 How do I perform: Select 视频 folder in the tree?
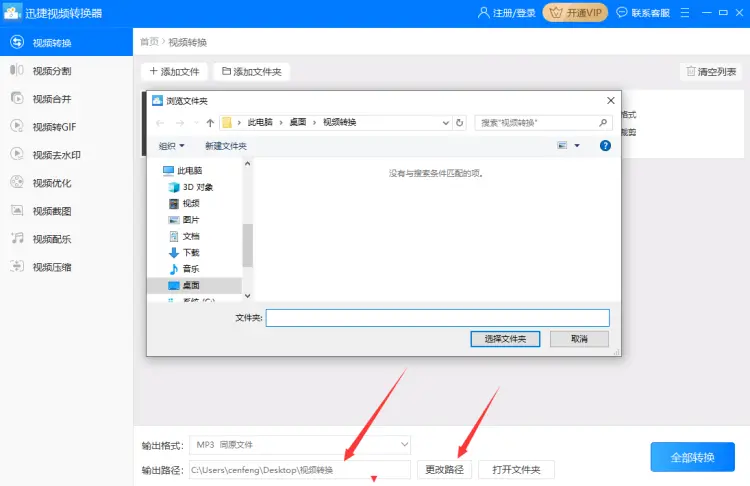coord(191,203)
